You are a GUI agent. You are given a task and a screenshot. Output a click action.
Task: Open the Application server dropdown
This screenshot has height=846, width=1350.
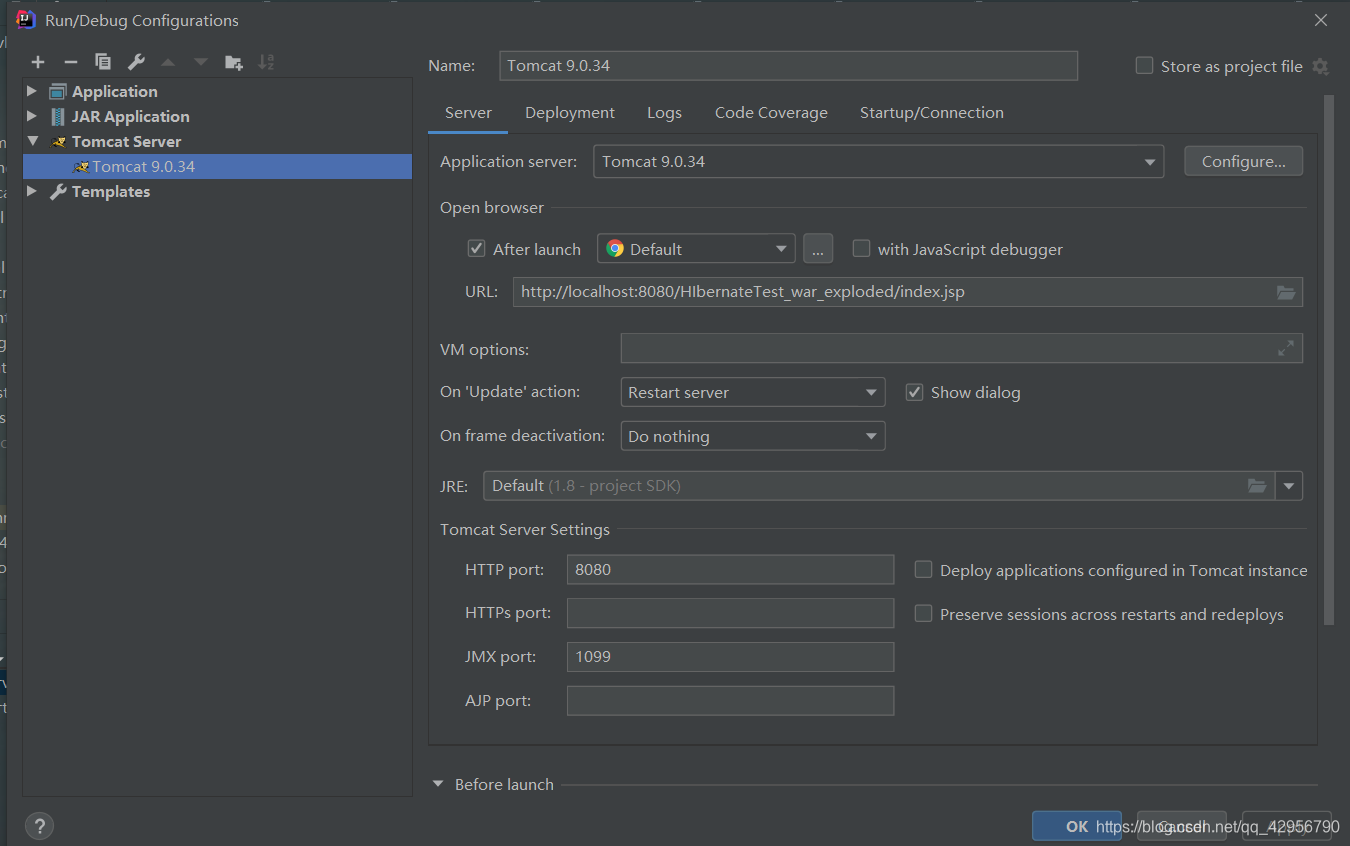coord(878,161)
